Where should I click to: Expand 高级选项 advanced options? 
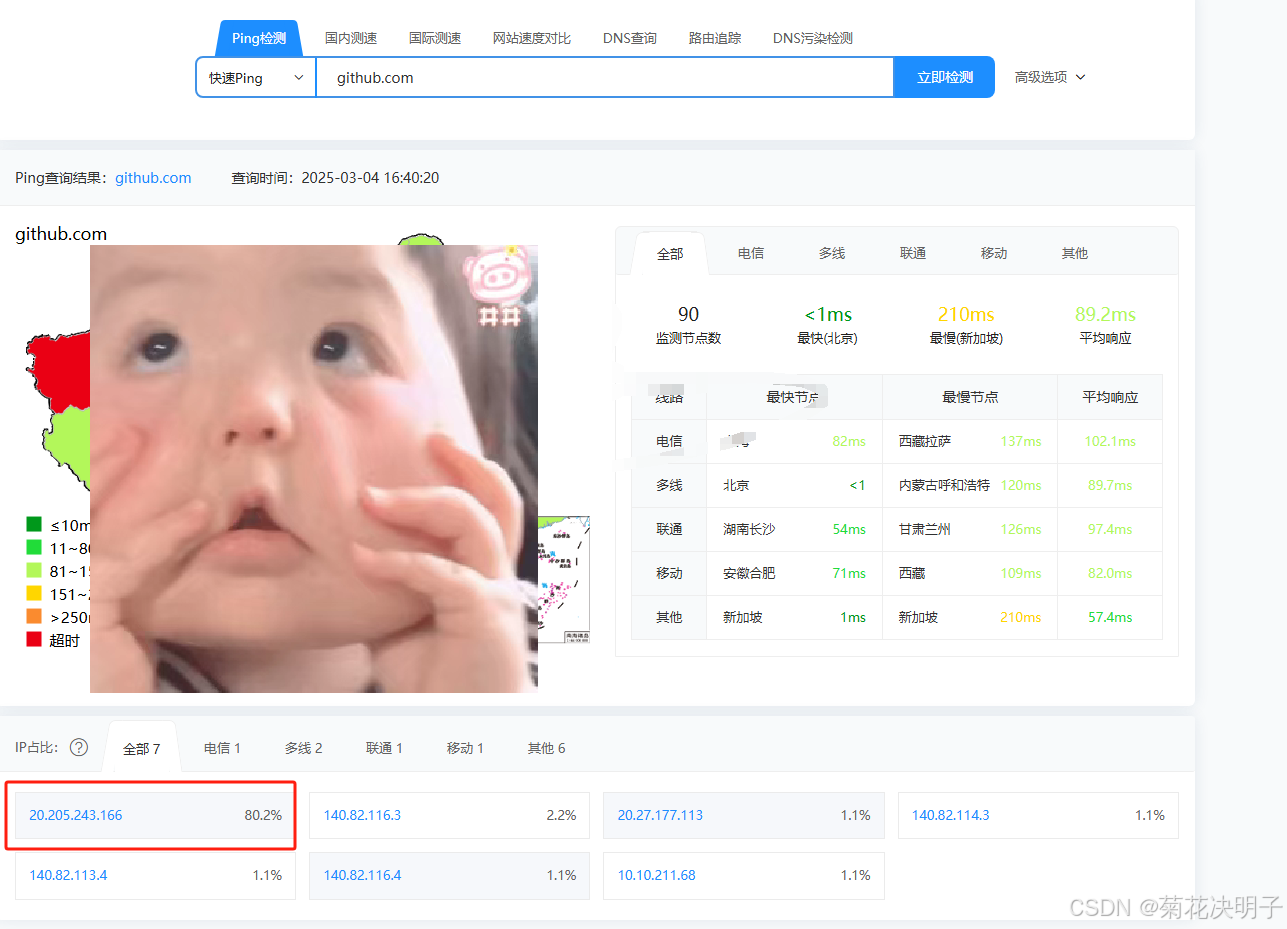(x=1050, y=77)
